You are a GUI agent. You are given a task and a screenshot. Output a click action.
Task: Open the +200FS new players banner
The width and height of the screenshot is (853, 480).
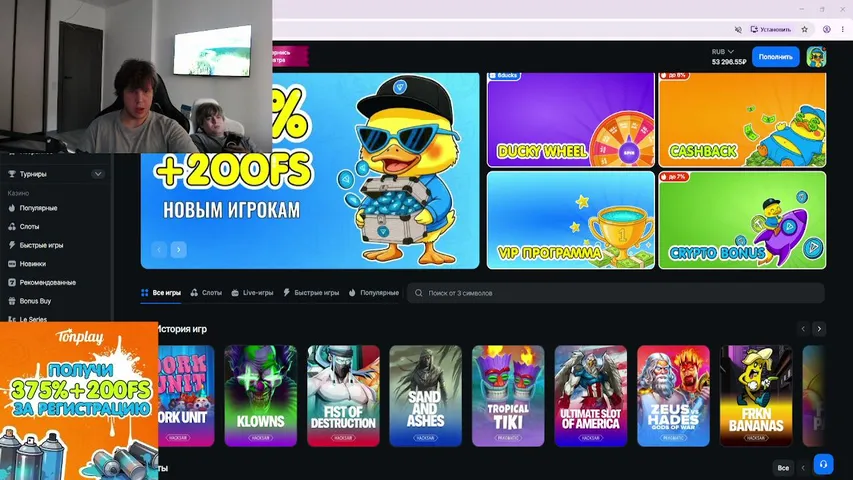pos(310,171)
